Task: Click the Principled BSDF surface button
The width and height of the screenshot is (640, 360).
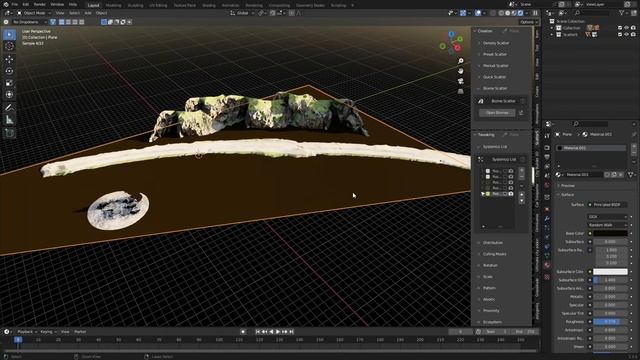Action: [607, 204]
